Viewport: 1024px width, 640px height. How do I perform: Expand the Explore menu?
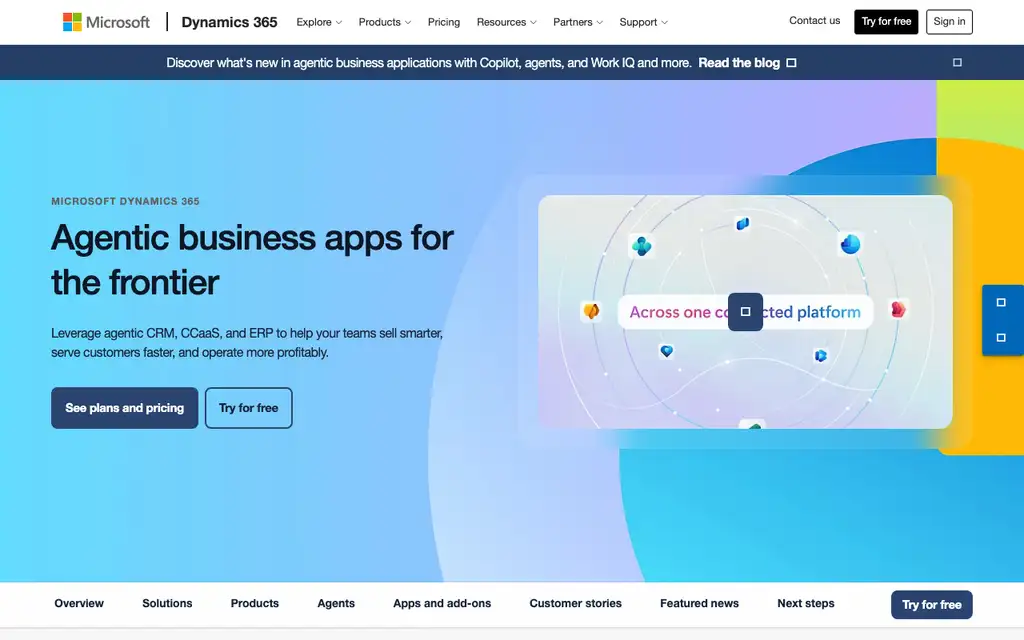[x=319, y=22]
